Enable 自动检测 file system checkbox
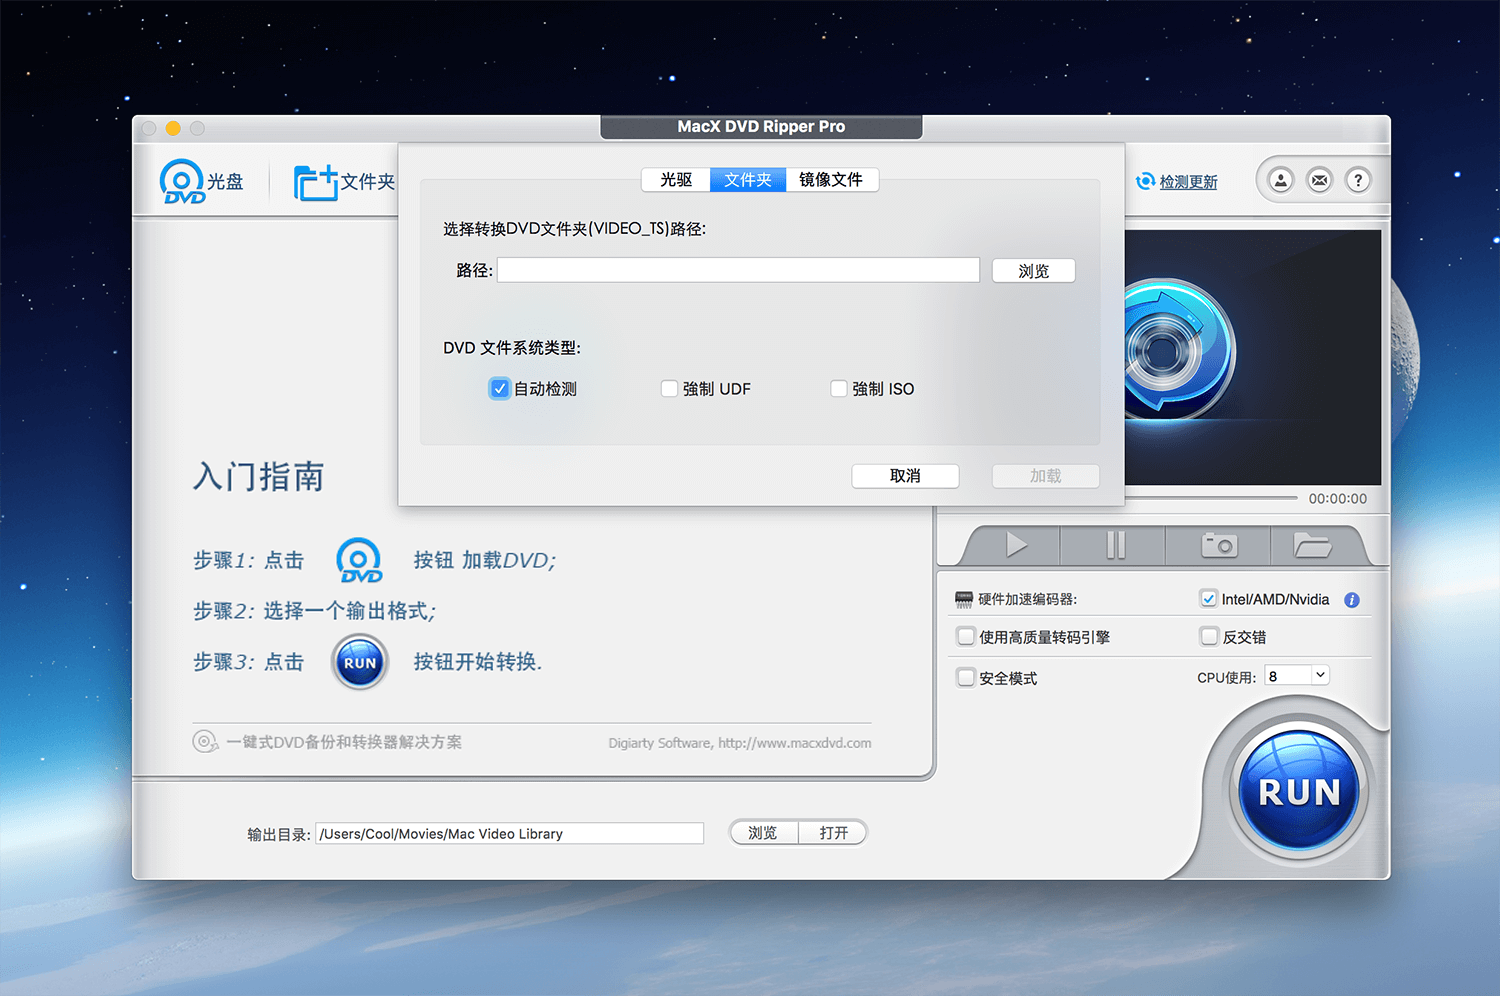The image size is (1500, 996). 500,389
